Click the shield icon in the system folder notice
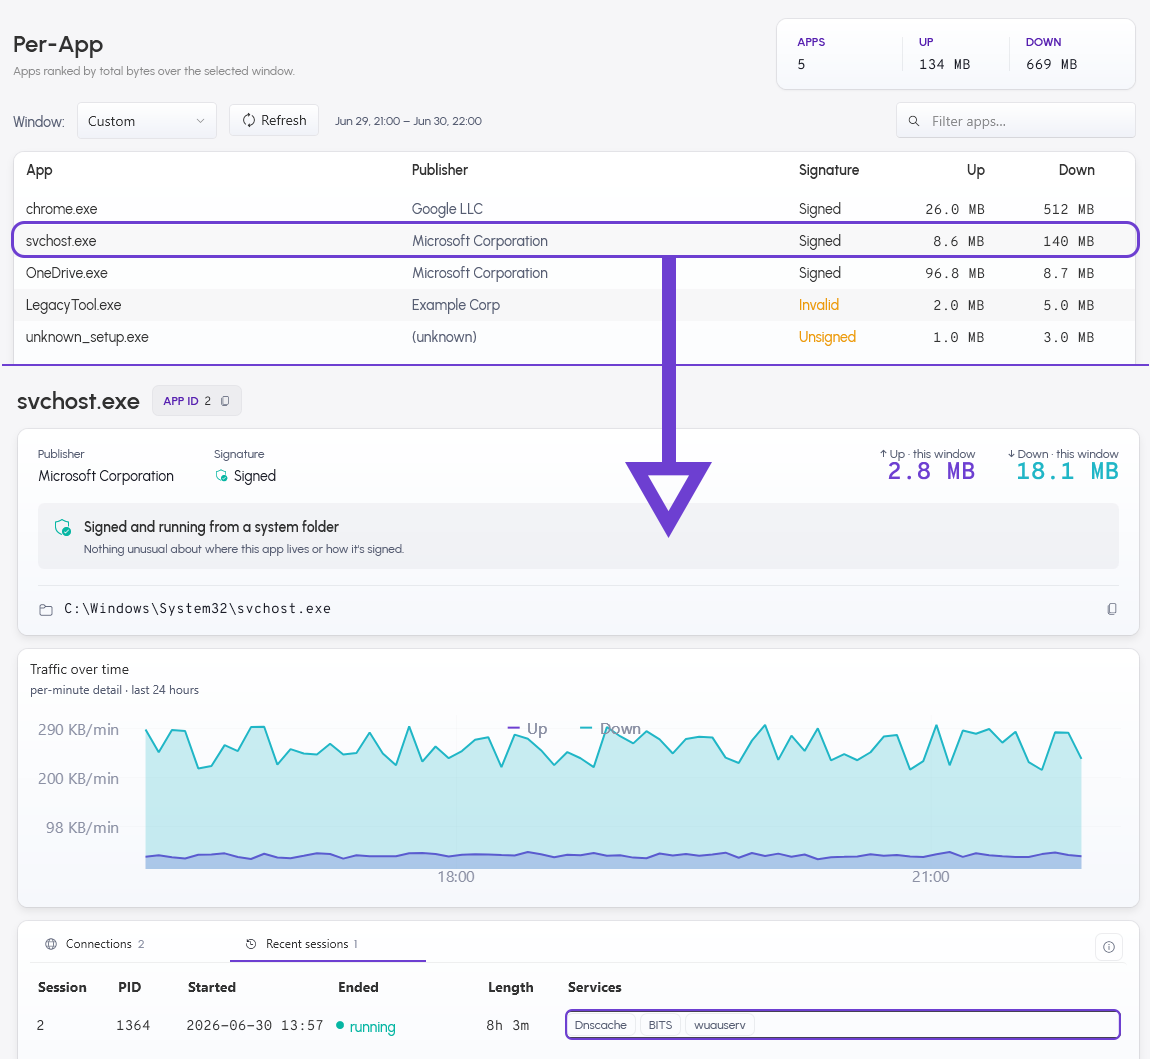 [x=63, y=527]
